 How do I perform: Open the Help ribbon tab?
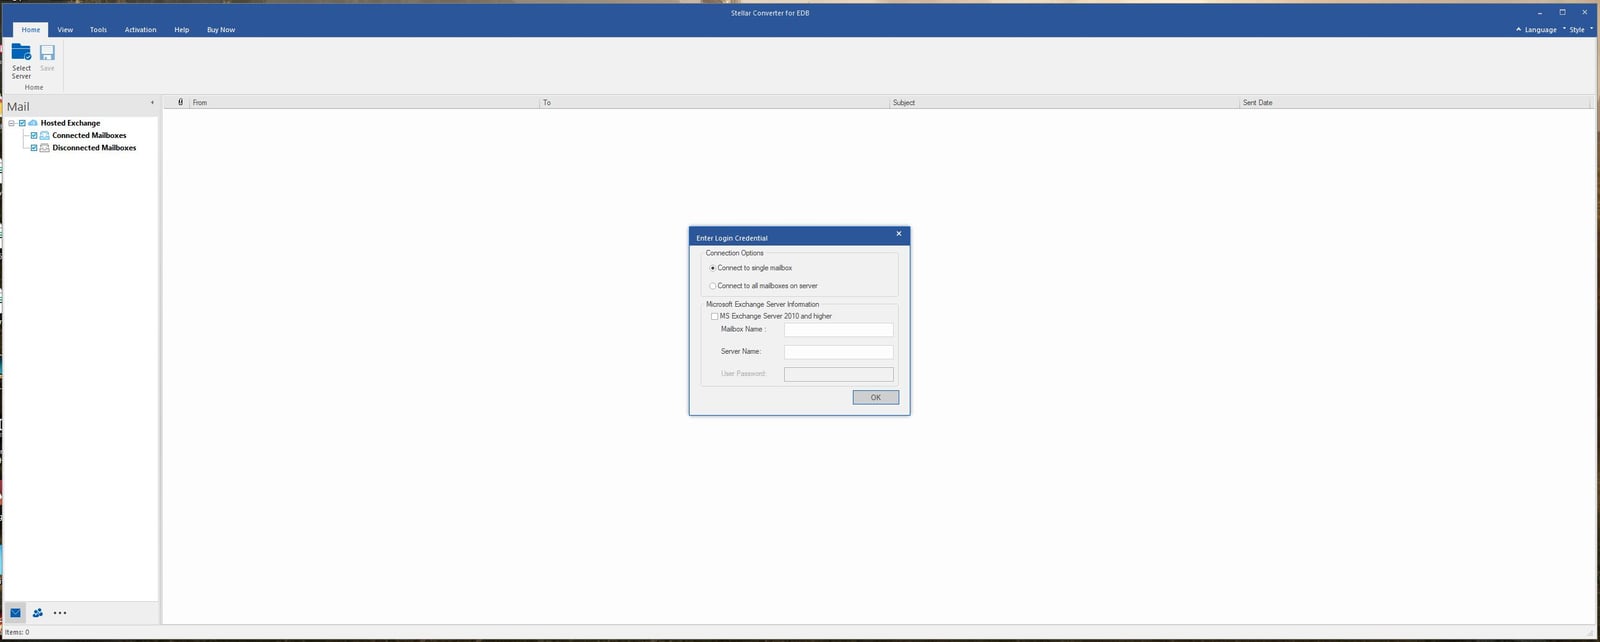click(x=181, y=30)
